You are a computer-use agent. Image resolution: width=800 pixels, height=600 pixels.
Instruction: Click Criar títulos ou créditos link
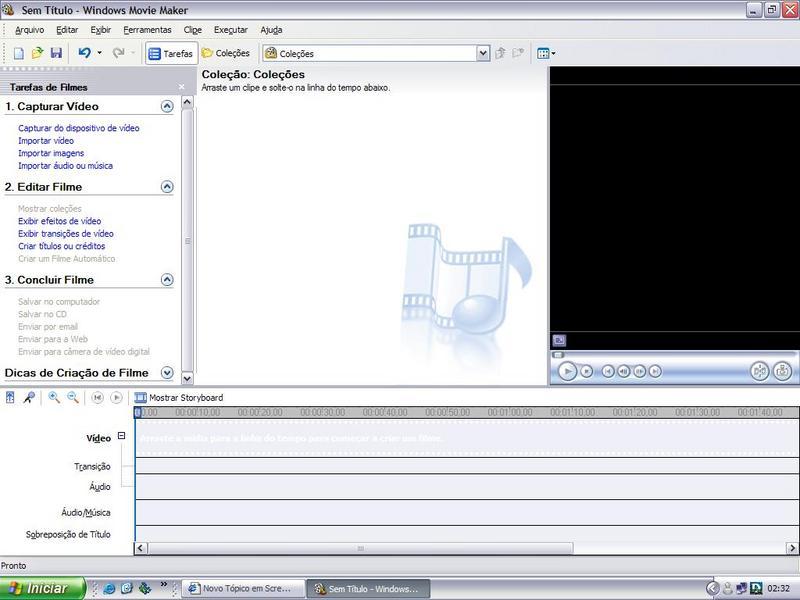coord(62,246)
